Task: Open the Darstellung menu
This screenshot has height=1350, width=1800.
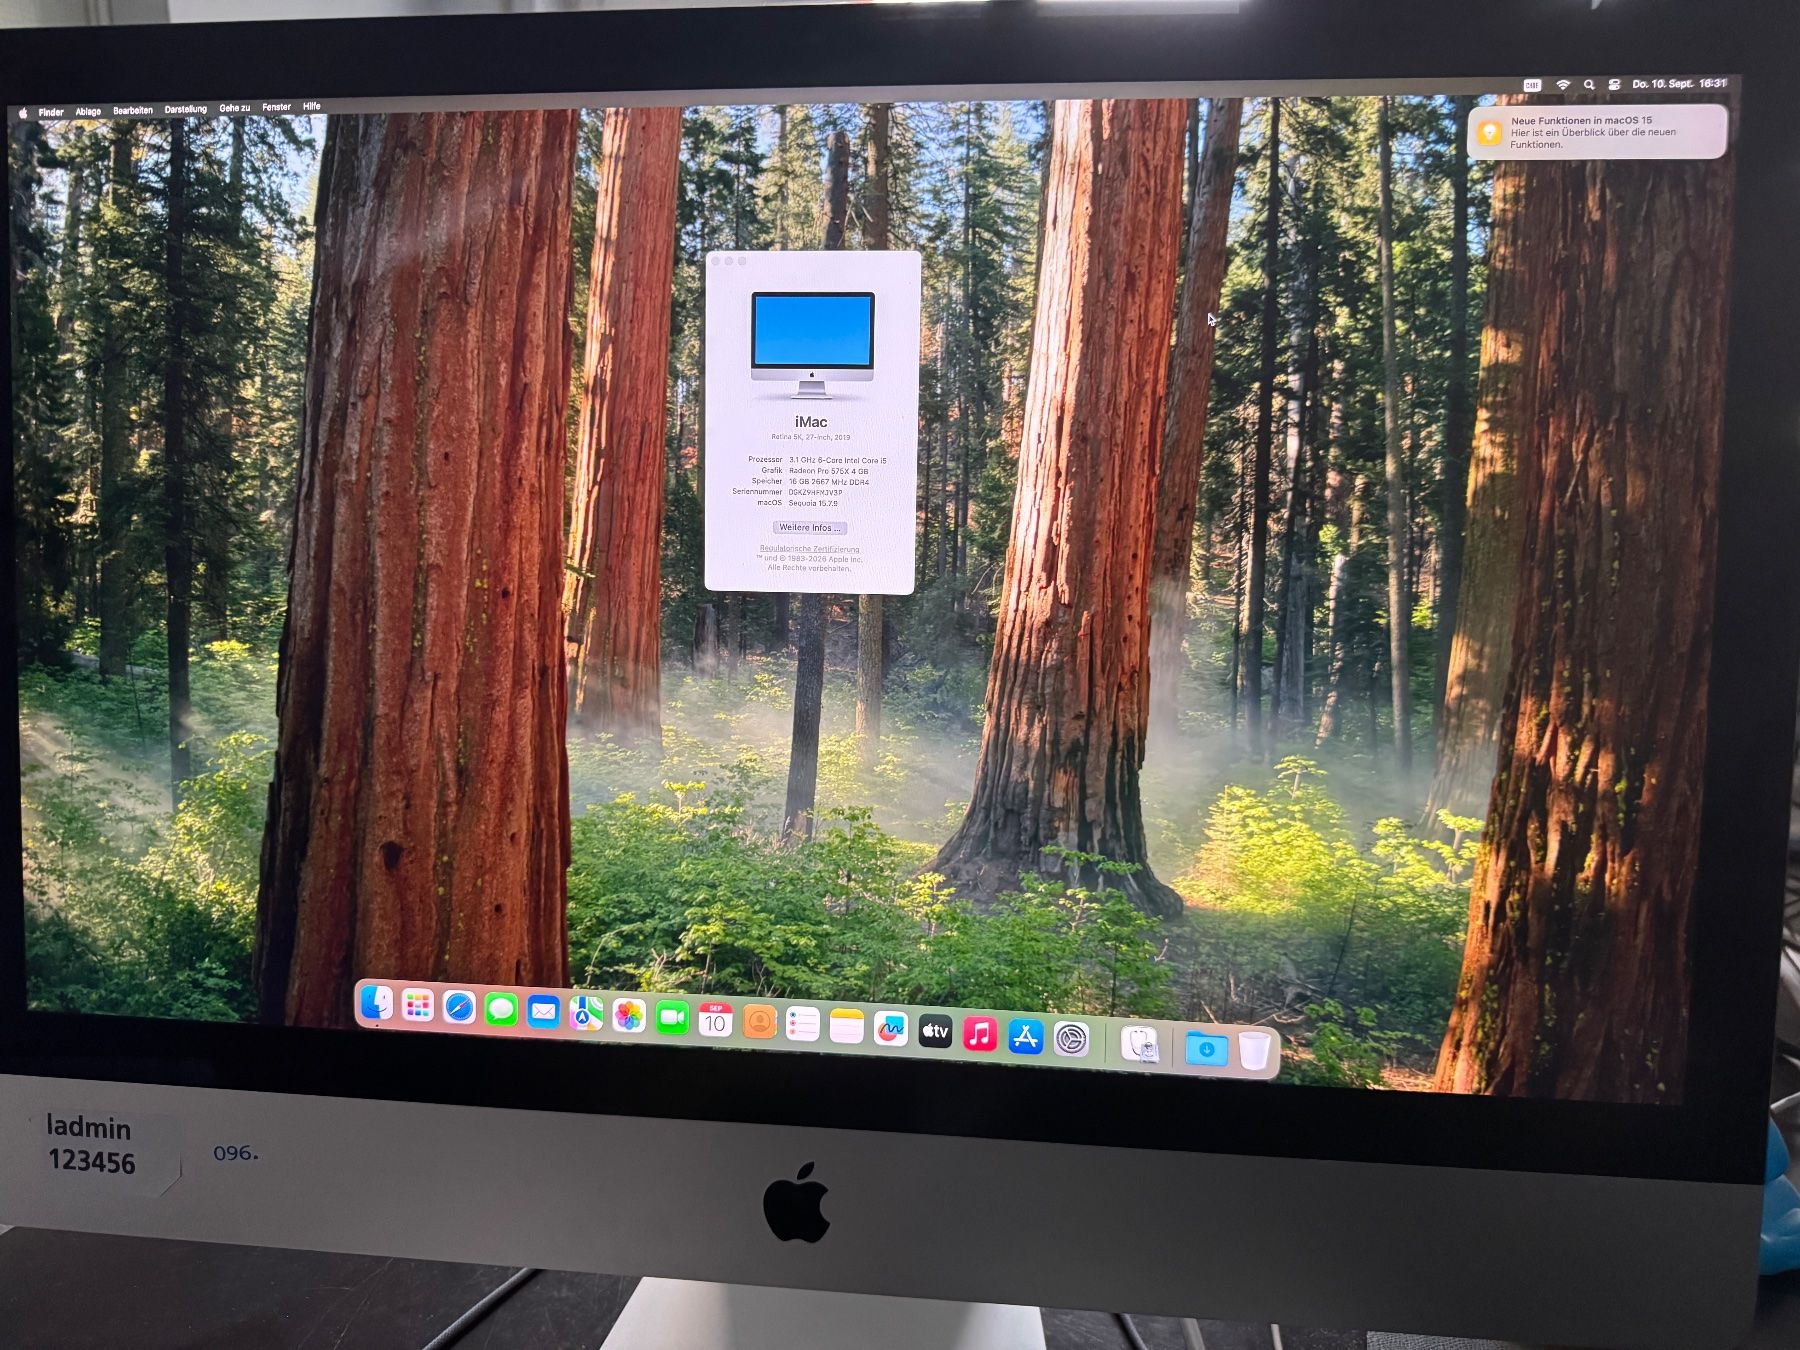Action: point(186,110)
